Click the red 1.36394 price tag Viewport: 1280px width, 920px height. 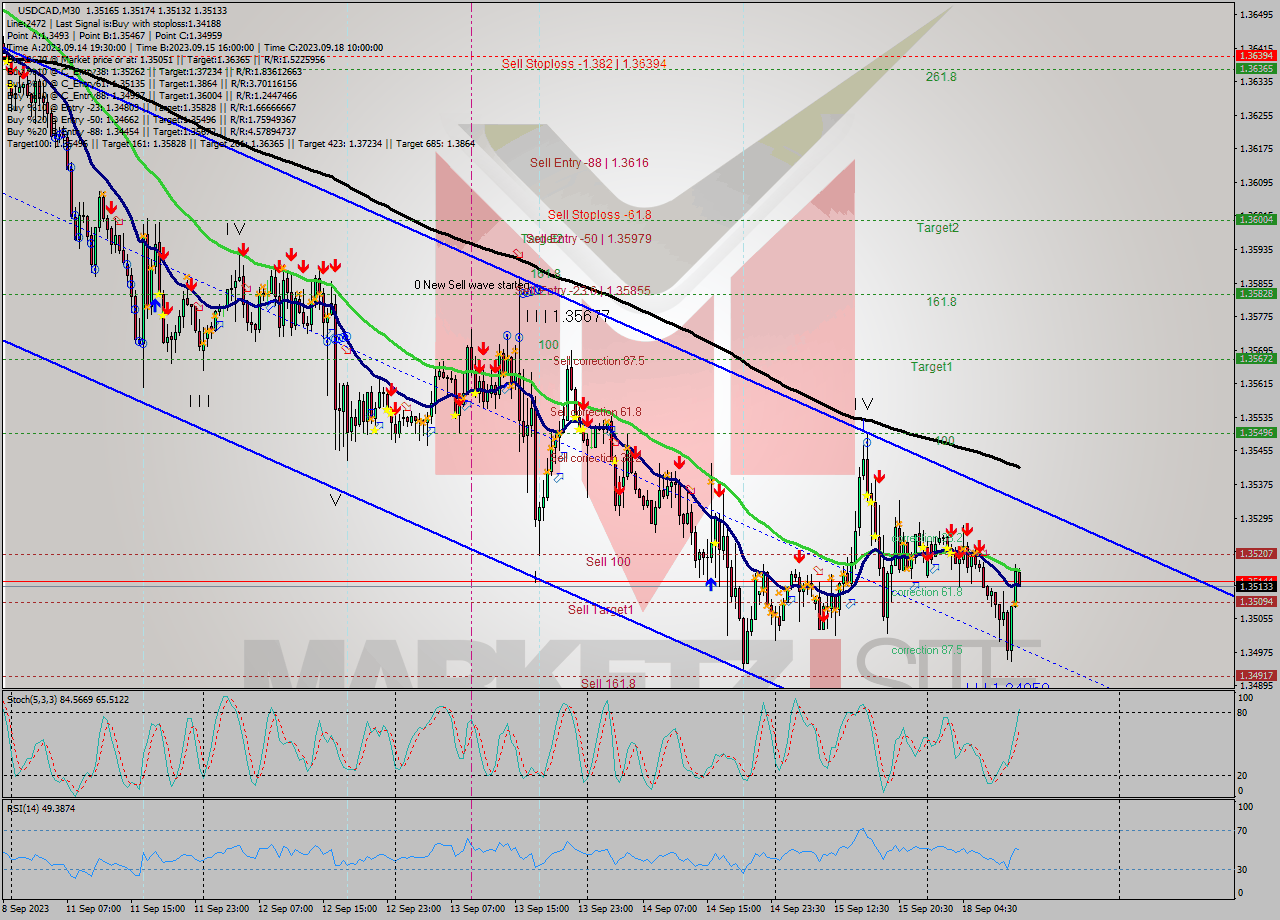coord(1255,56)
